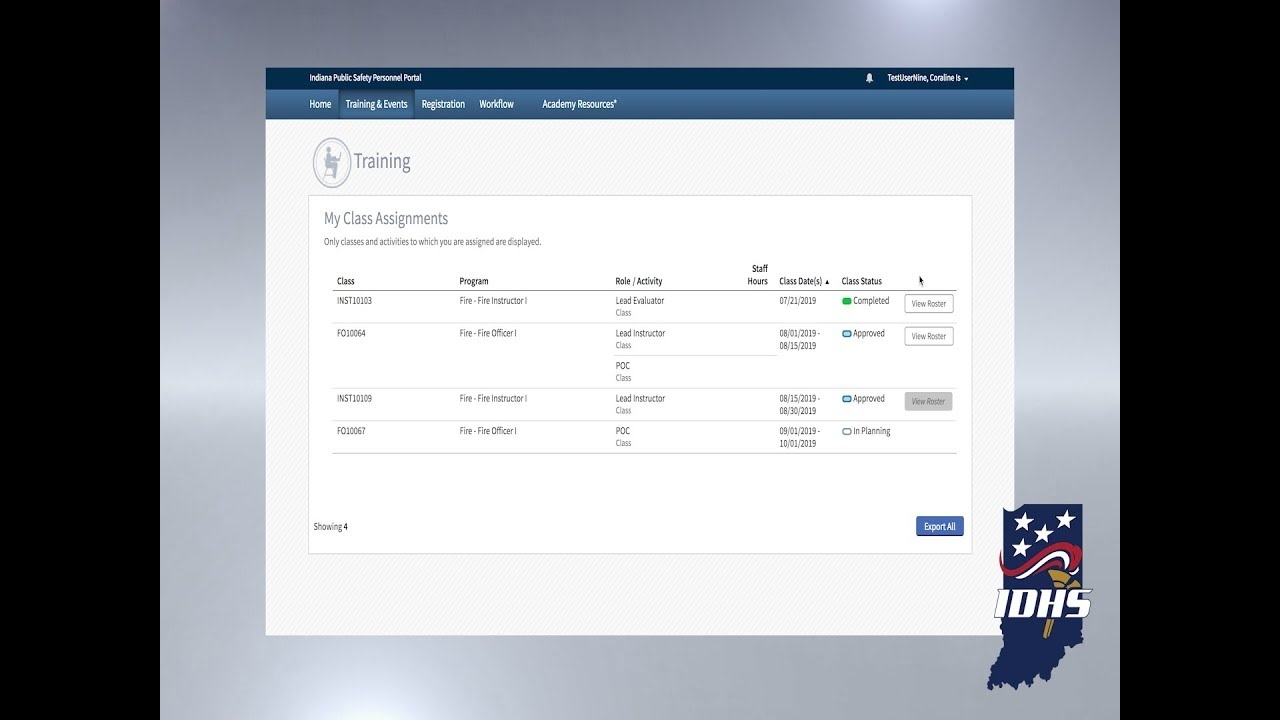Click the Approved status icon for FO10064

(x=847, y=334)
